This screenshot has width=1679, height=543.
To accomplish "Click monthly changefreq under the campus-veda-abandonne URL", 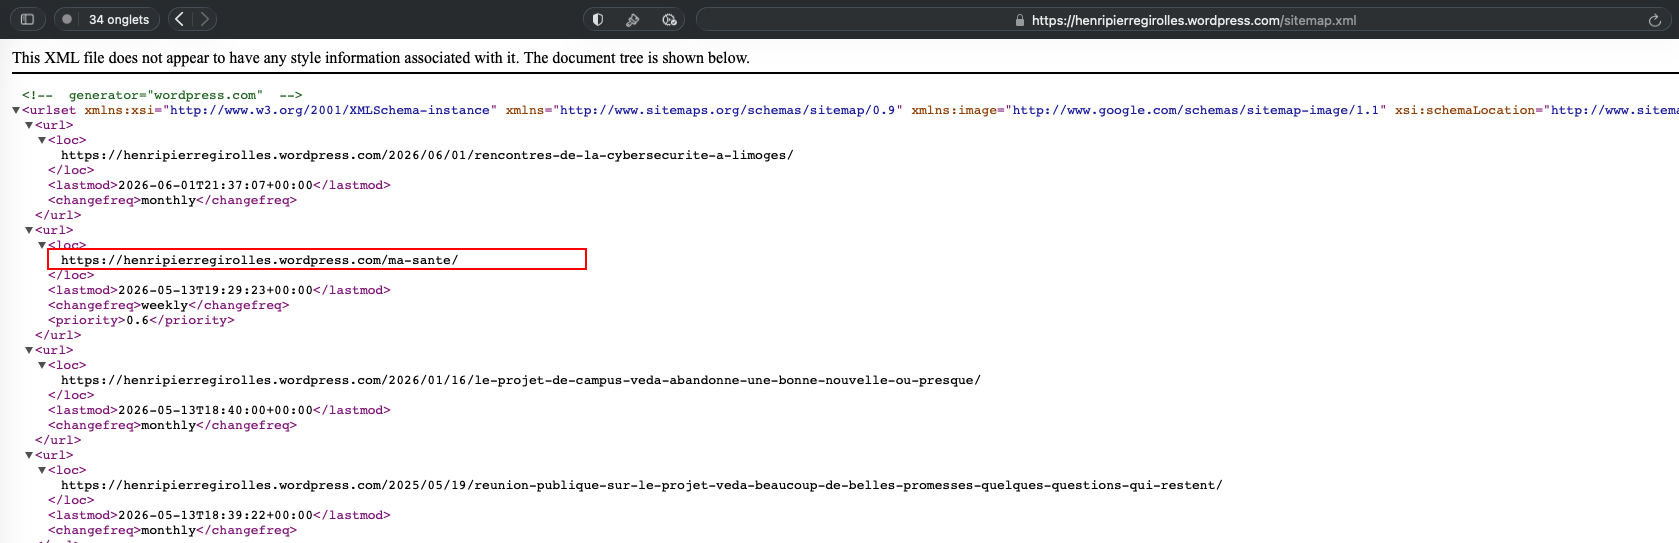I will (x=168, y=425).
